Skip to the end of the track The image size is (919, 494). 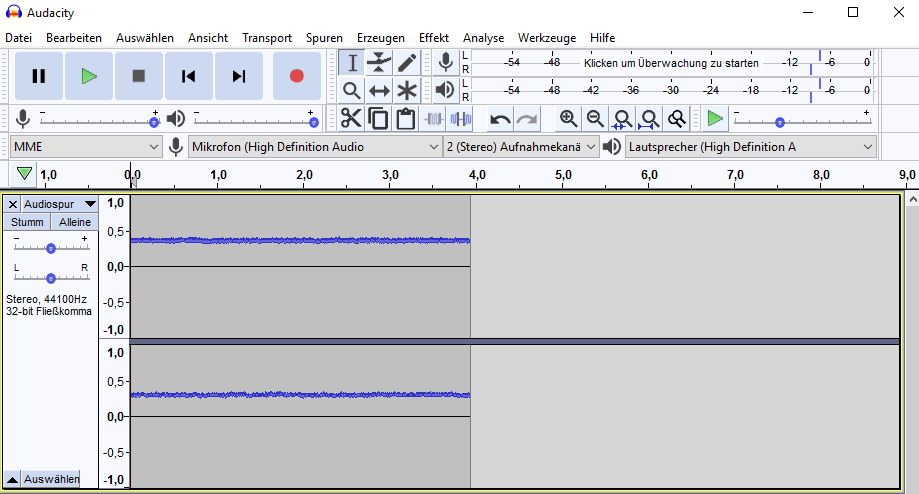click(239, 76)
